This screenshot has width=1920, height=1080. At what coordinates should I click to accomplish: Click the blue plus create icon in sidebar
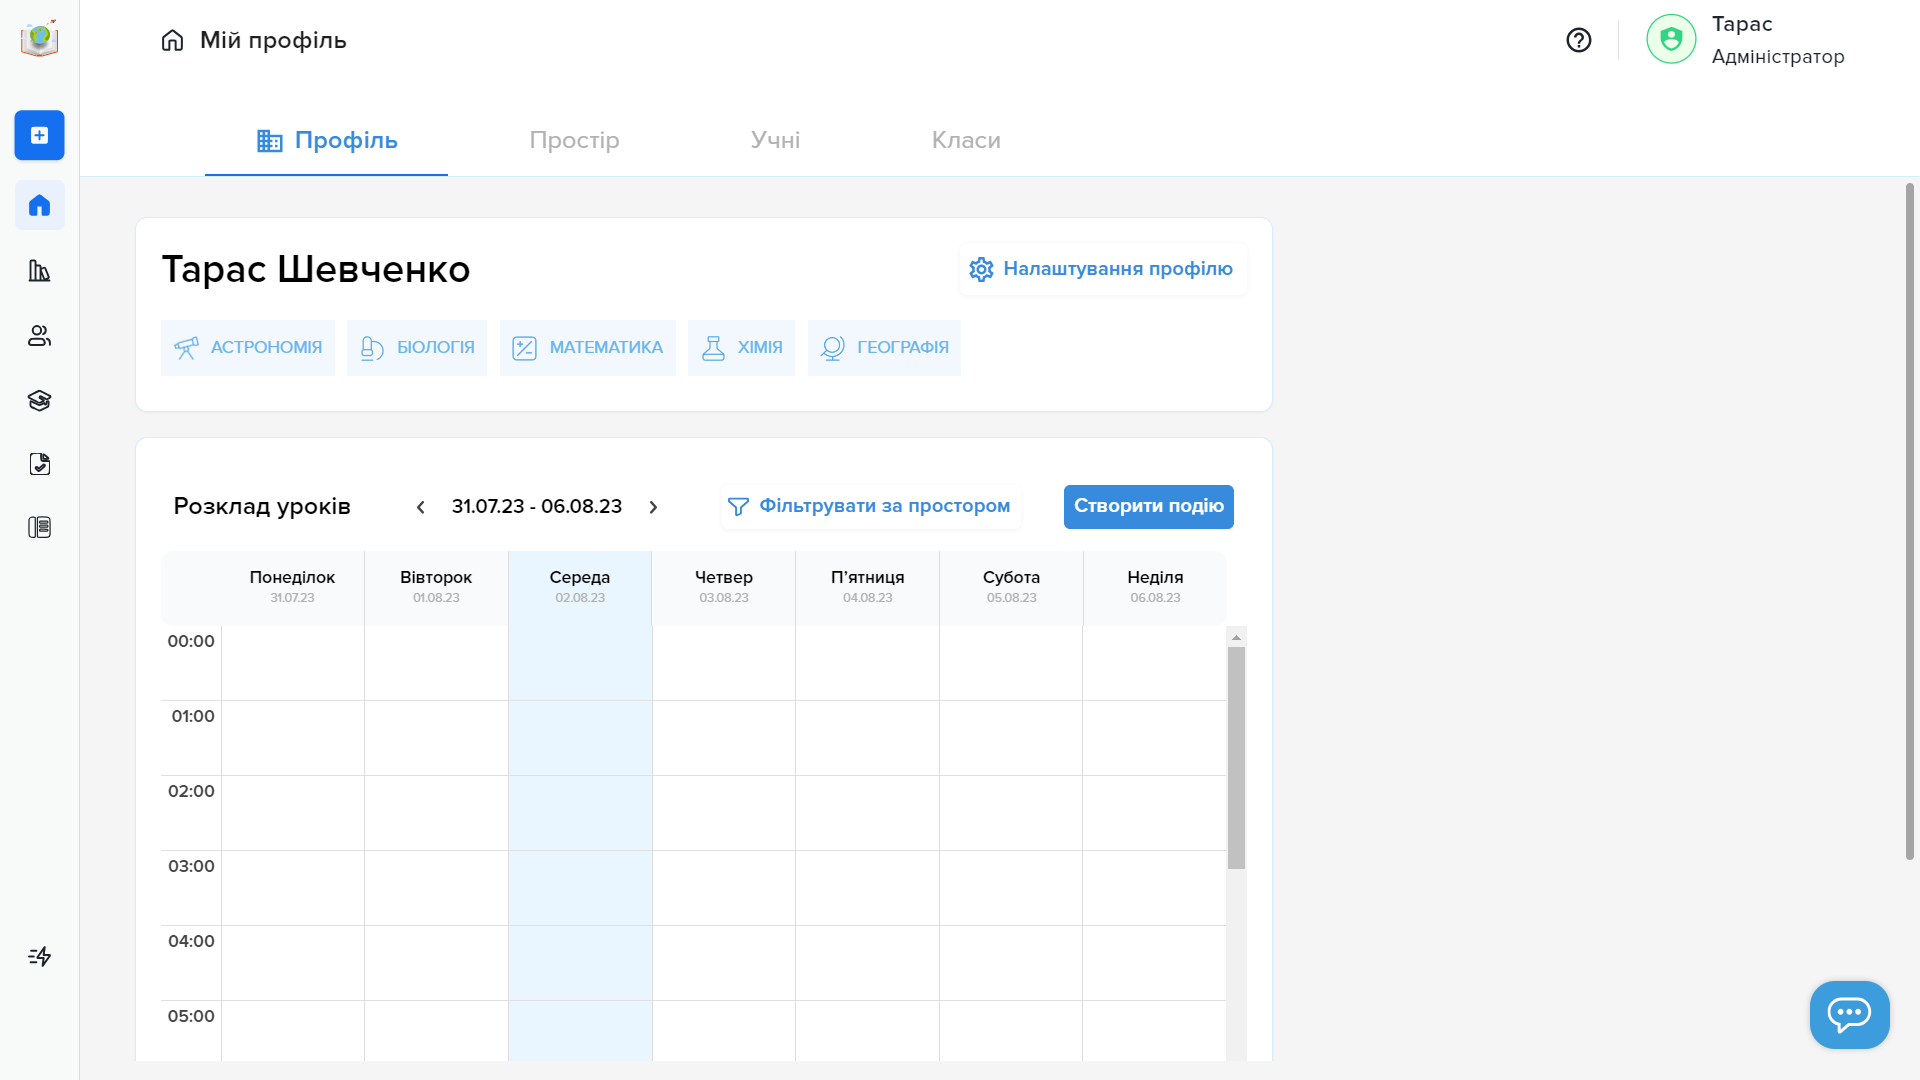[x=39, y=135]
